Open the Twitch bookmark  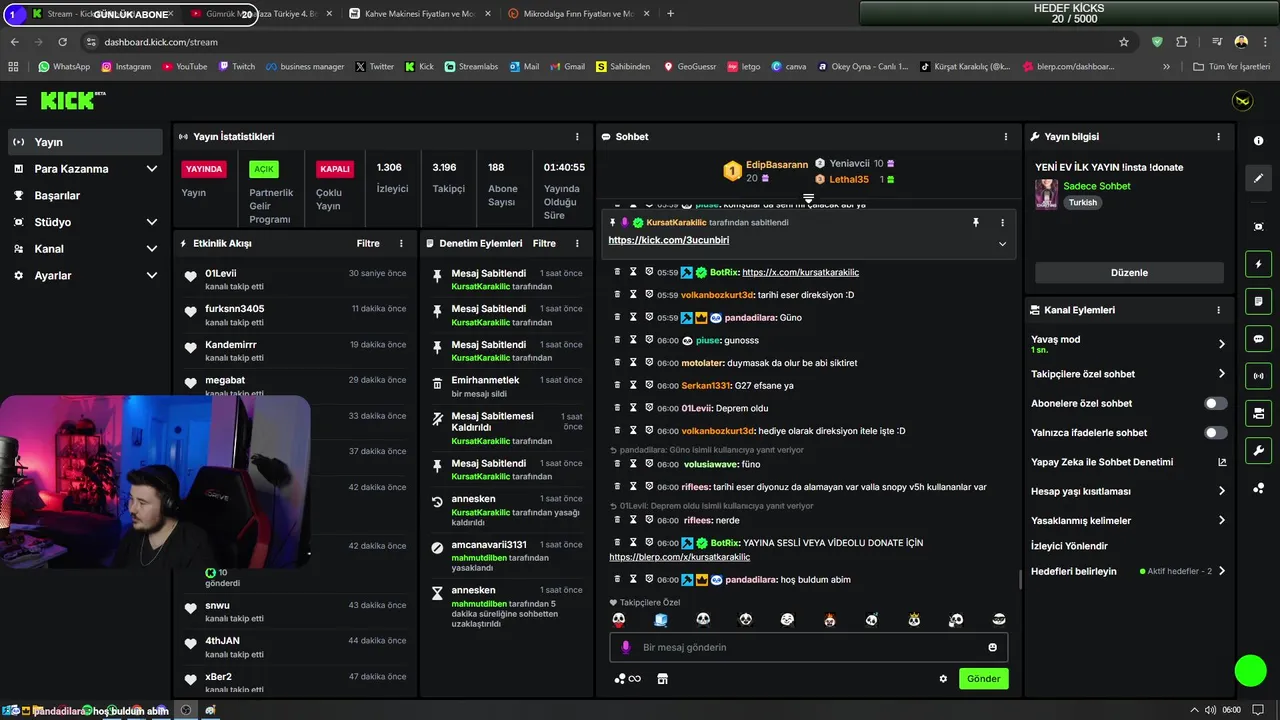click(236, 66)
